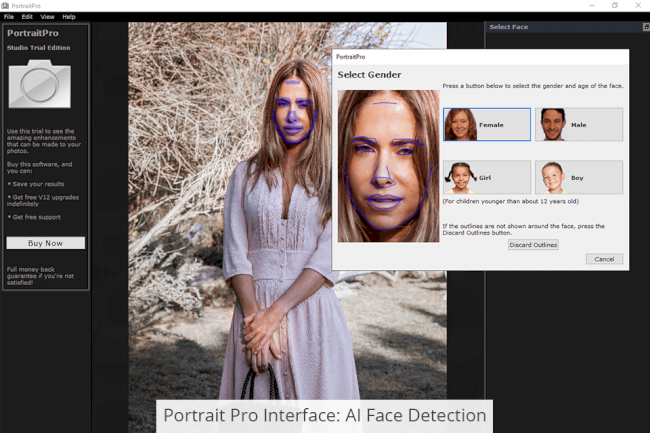Click the PortraitPro sidebar title text
This screenshot has height=433, width=650.
point(33,33)
